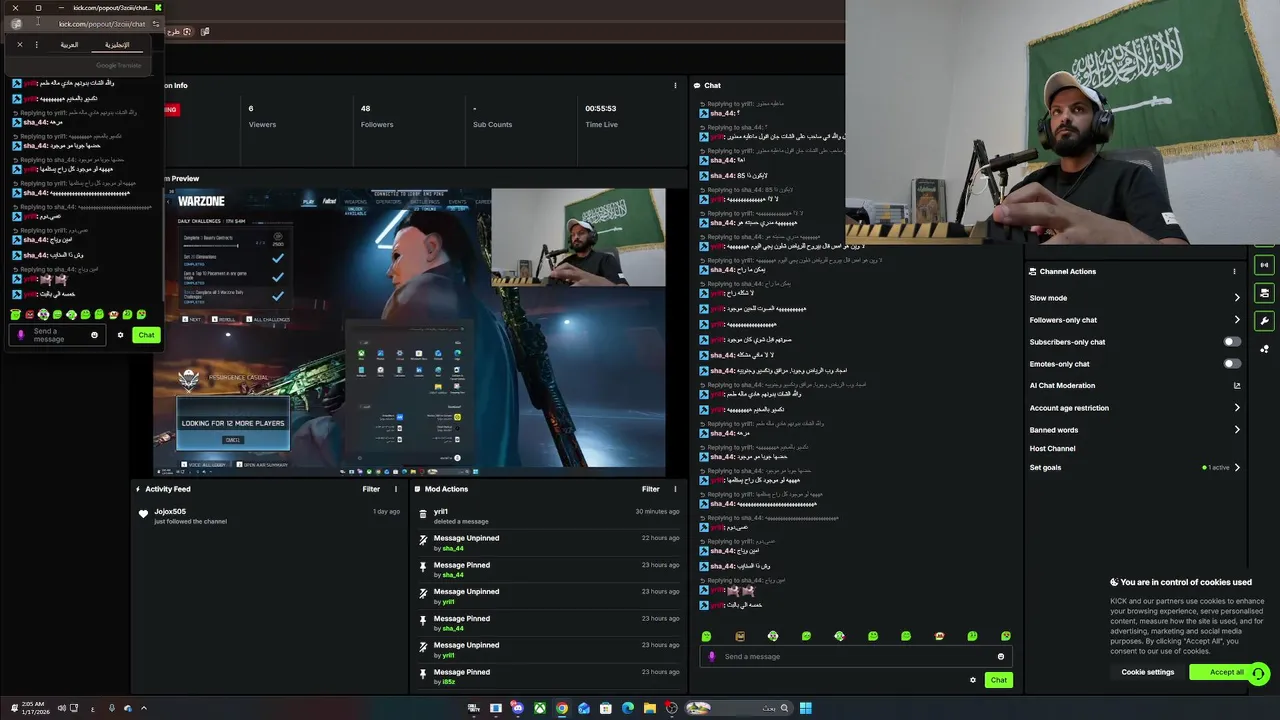This screenshot has height=720, width=1280.
Task: Click the Sub Counts label
Action: coord(492,125)
